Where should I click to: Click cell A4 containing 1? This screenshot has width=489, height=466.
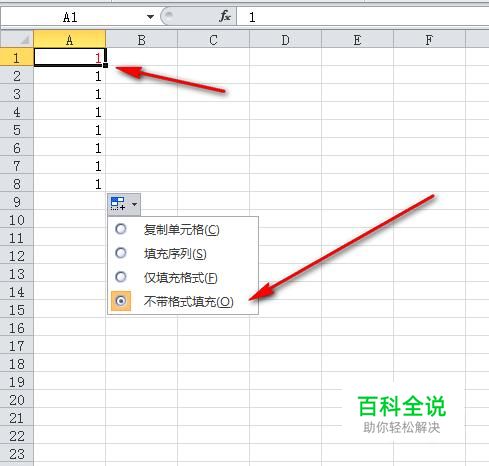click(70, 112)
